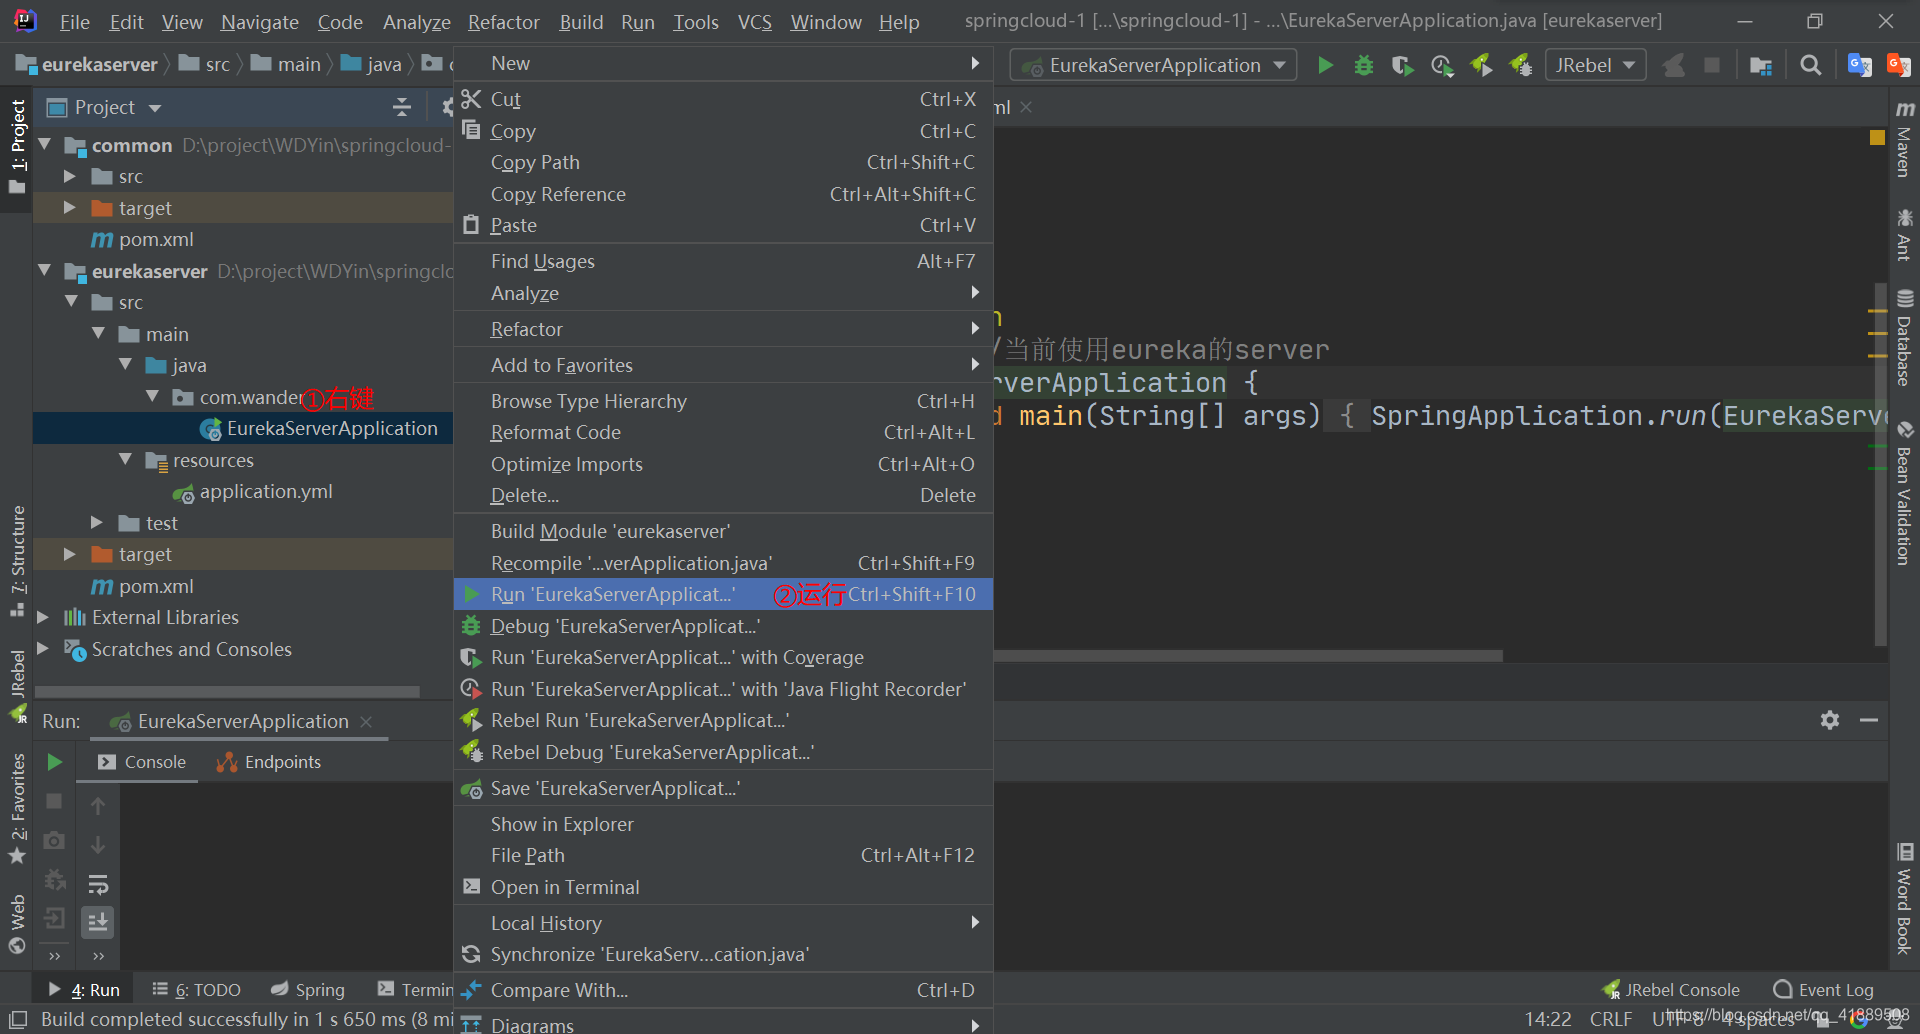
Task: Choose Show in Explorer
Action: (723, 824)
